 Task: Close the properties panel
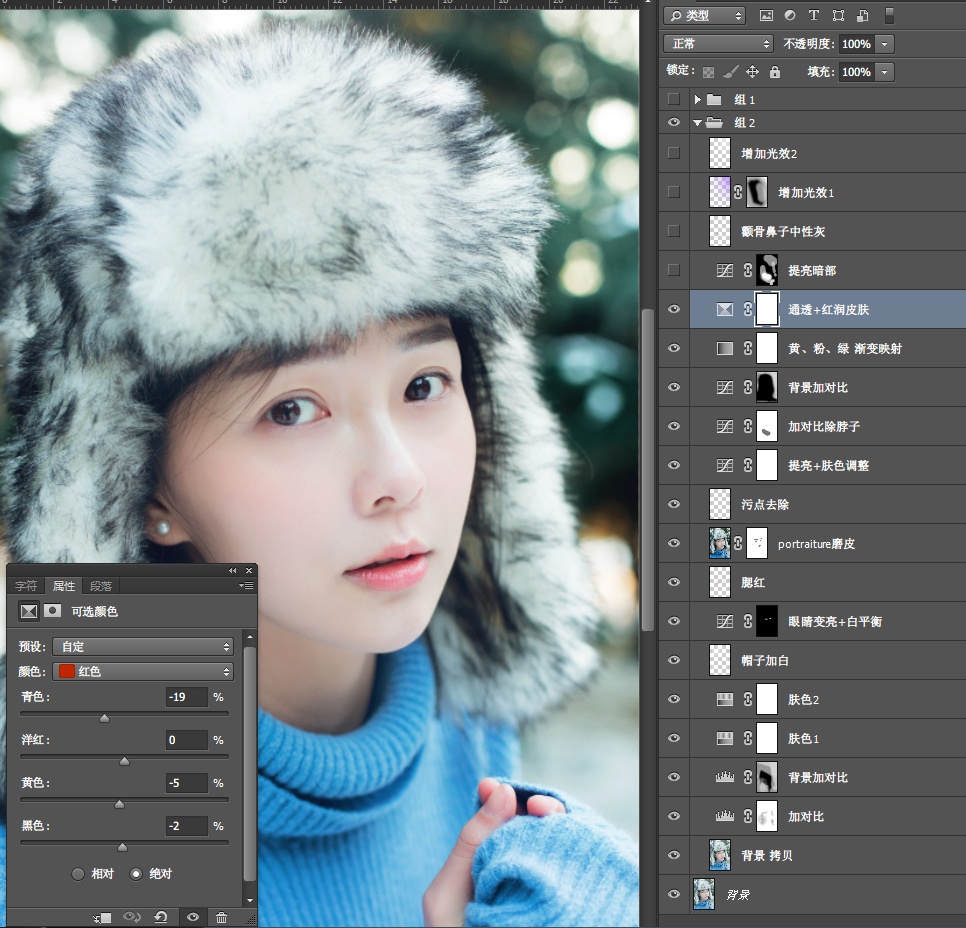249,571
